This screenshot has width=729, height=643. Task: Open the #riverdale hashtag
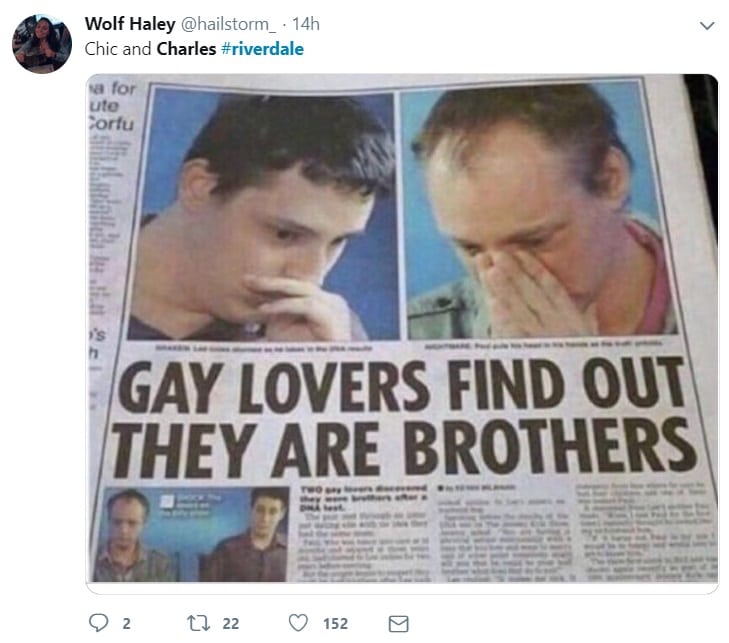(x=263, y=49)
